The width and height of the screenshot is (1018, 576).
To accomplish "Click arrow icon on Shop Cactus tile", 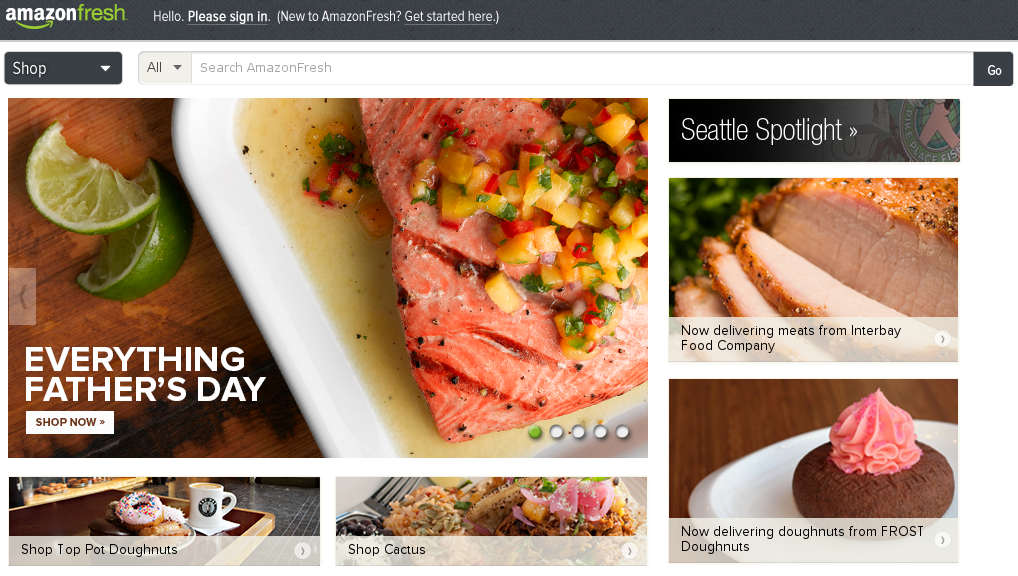I will pyautogui.click(x=628, y=551).
